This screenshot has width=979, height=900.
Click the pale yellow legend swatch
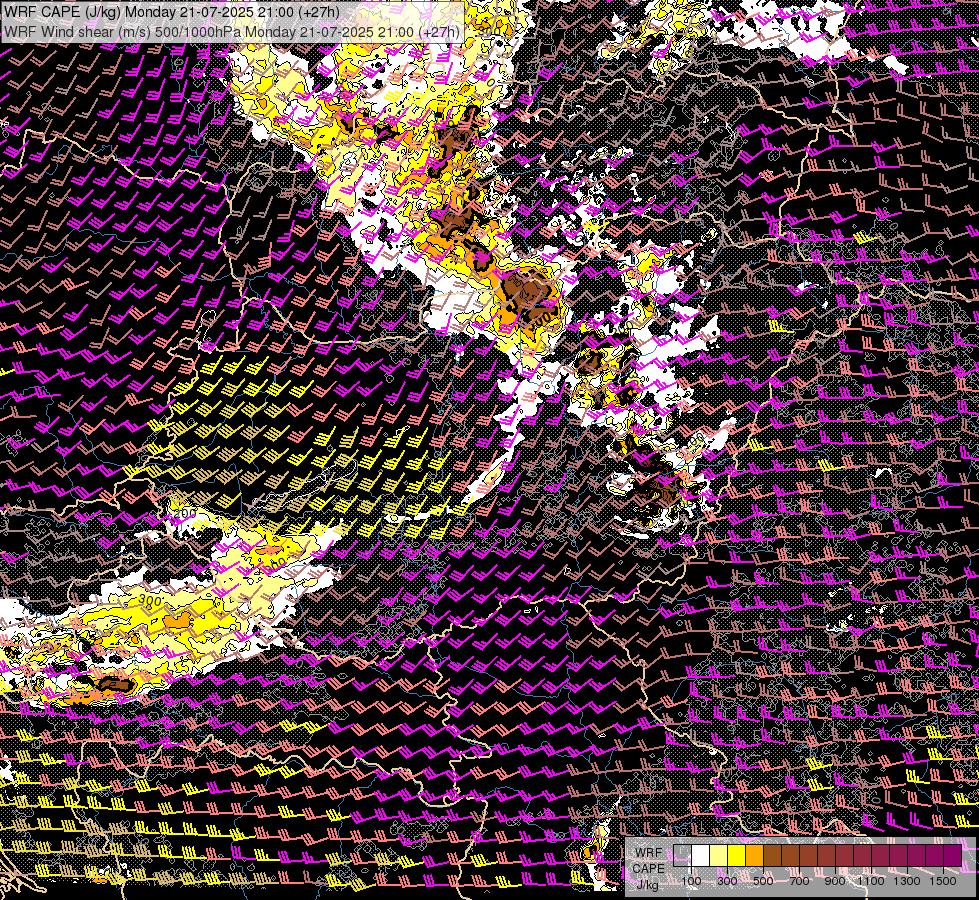(x=719, y=856)
